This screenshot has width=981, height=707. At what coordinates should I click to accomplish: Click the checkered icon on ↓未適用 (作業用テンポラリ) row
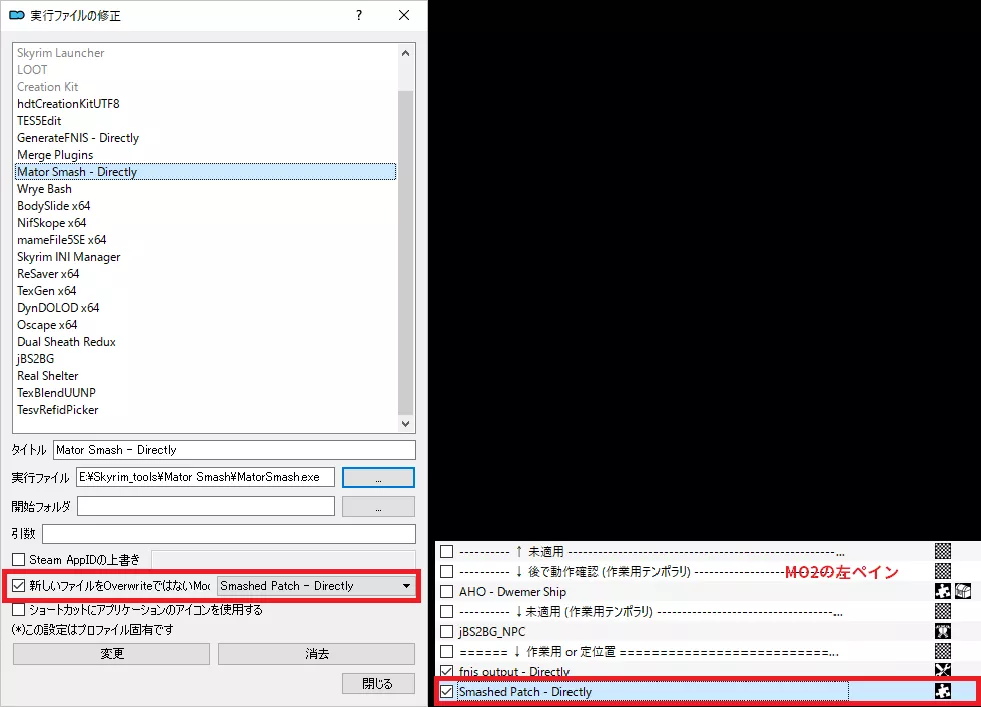[942, 611]
